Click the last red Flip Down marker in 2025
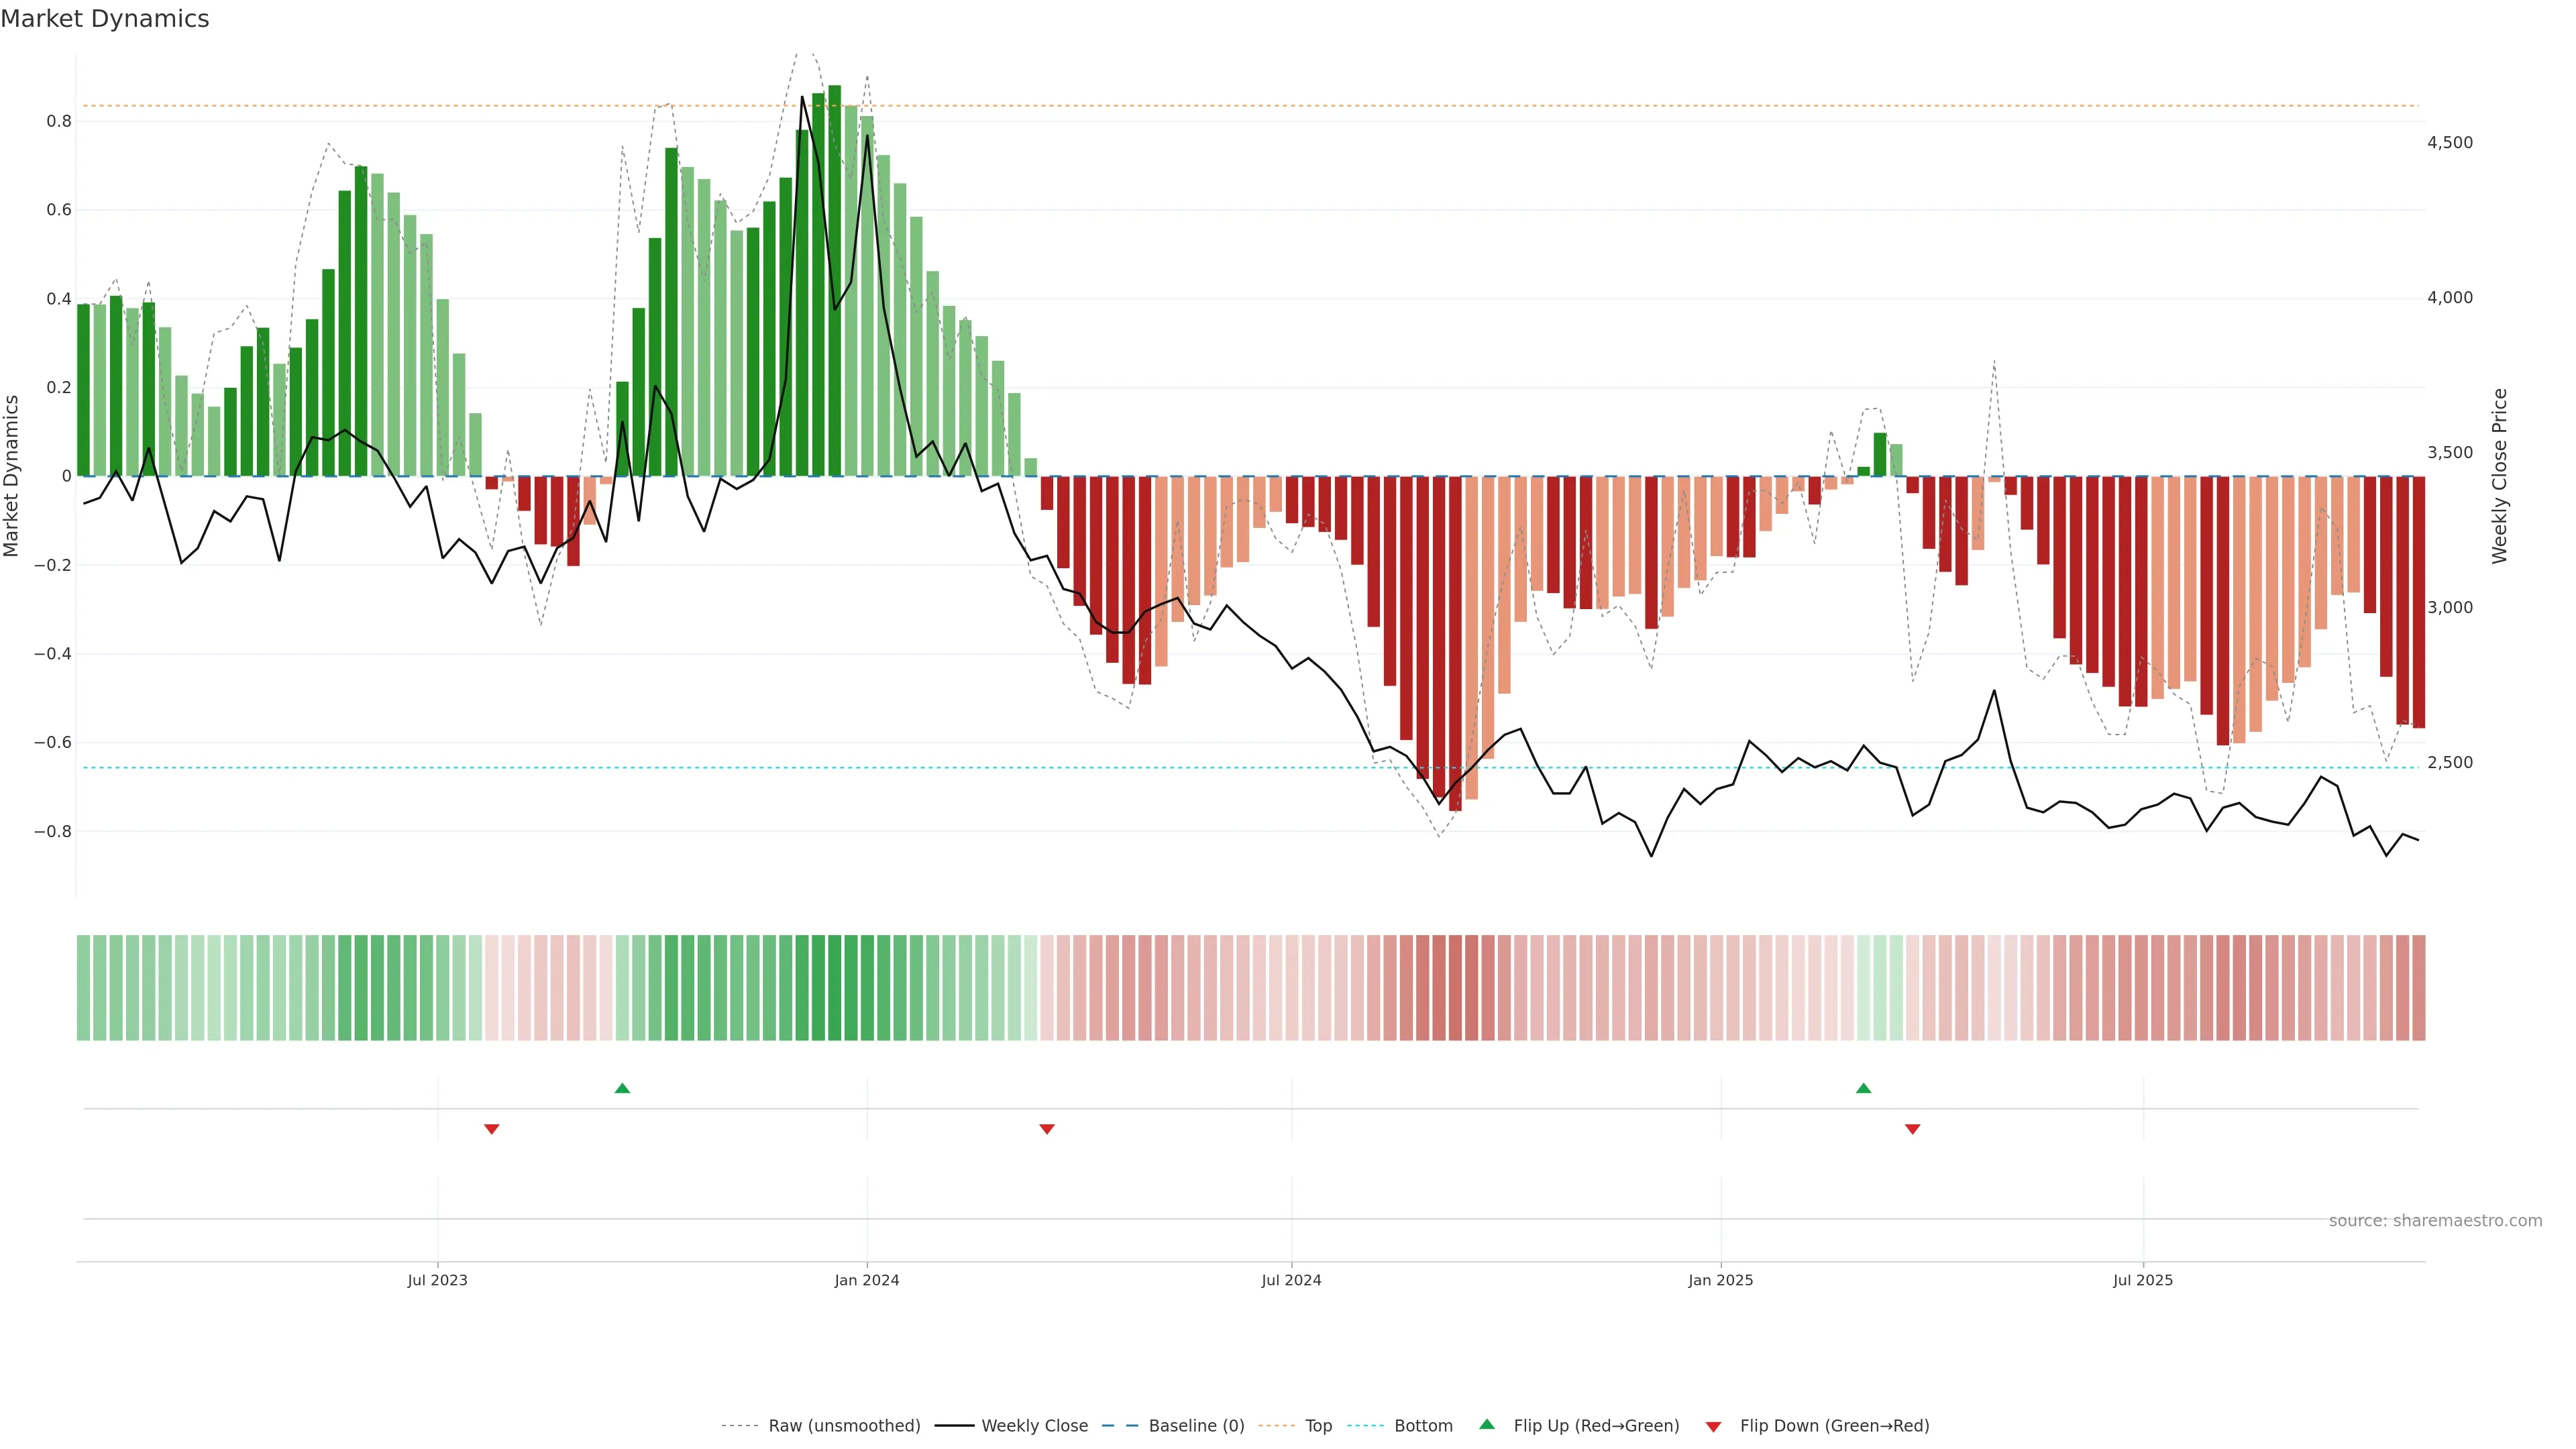Image resolution: width=2576 pixels, height=1449 pixels. [x=1912, y=1129]
